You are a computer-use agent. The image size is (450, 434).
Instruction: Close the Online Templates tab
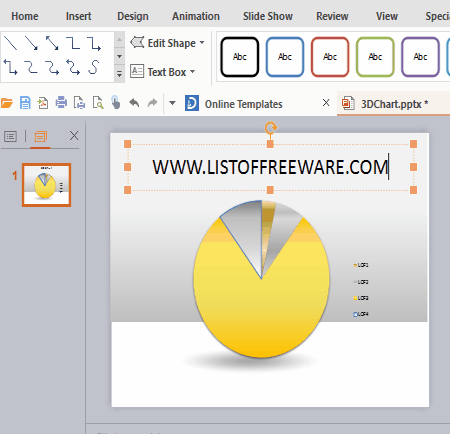click(x=326, y=103)
